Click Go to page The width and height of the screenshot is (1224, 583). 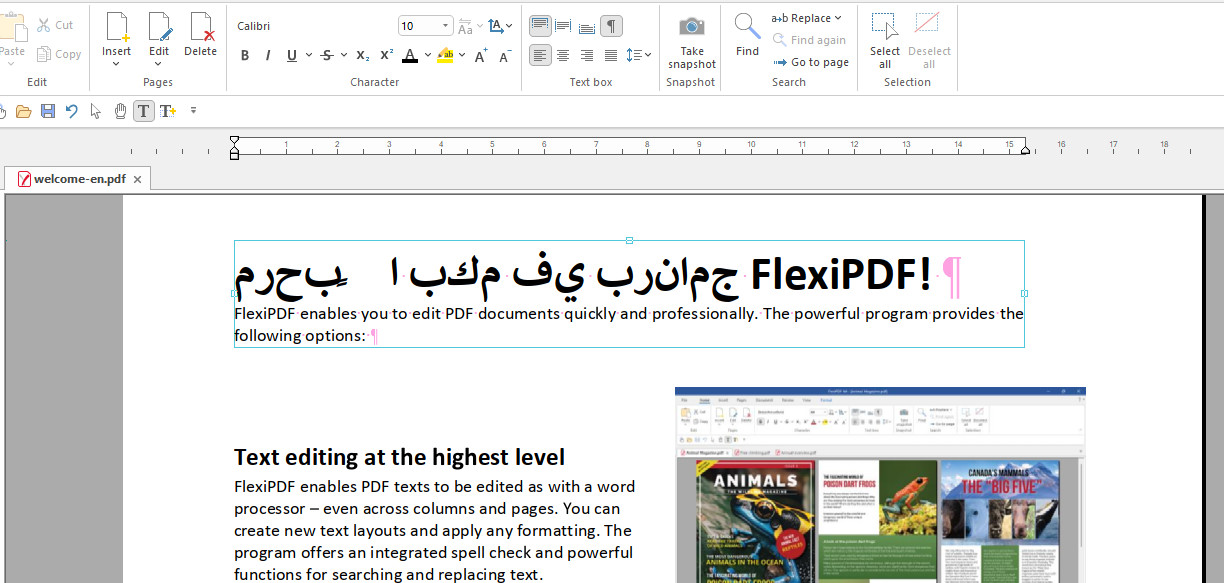(811, 62)
